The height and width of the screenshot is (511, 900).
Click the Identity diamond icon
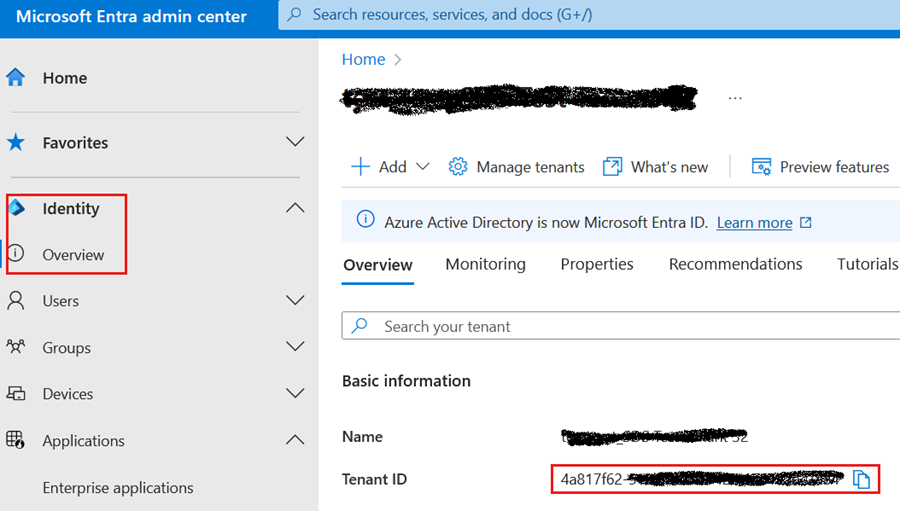point(16,208)
